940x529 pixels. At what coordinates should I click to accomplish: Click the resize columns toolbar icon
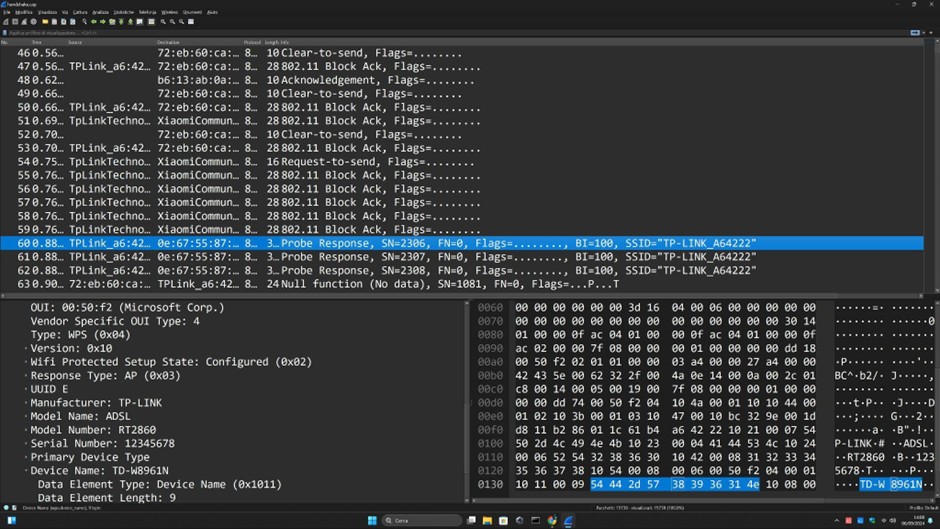pyautogui.click(x=188, y=21)
